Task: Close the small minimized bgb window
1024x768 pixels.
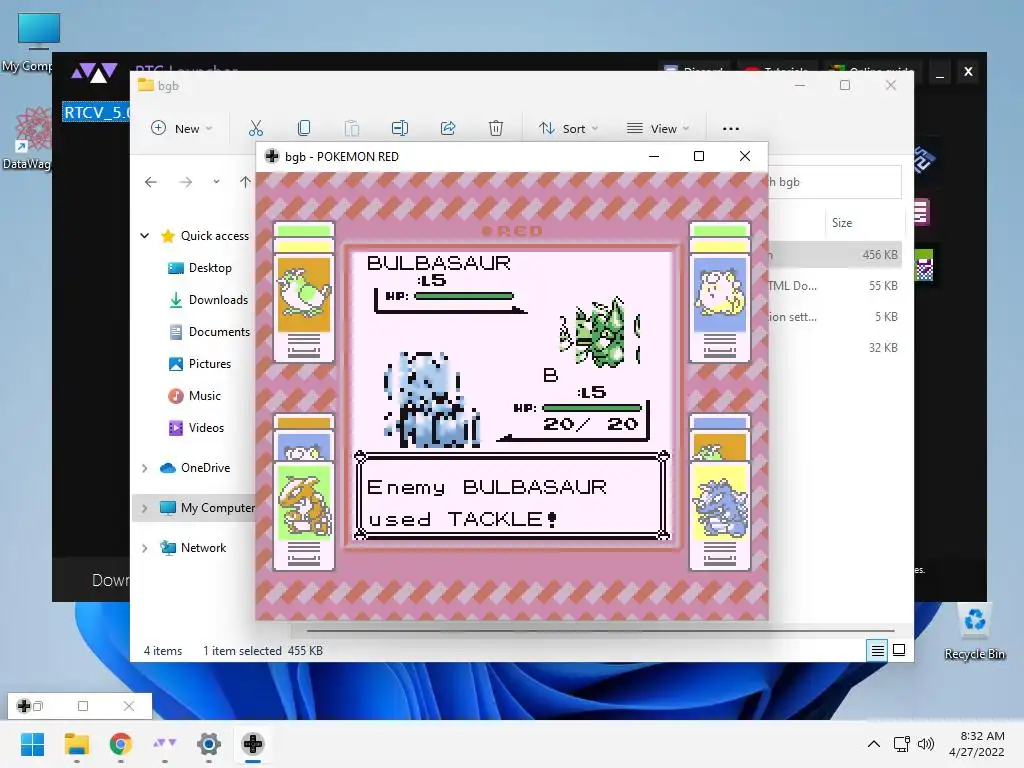Action: (129, 706)
